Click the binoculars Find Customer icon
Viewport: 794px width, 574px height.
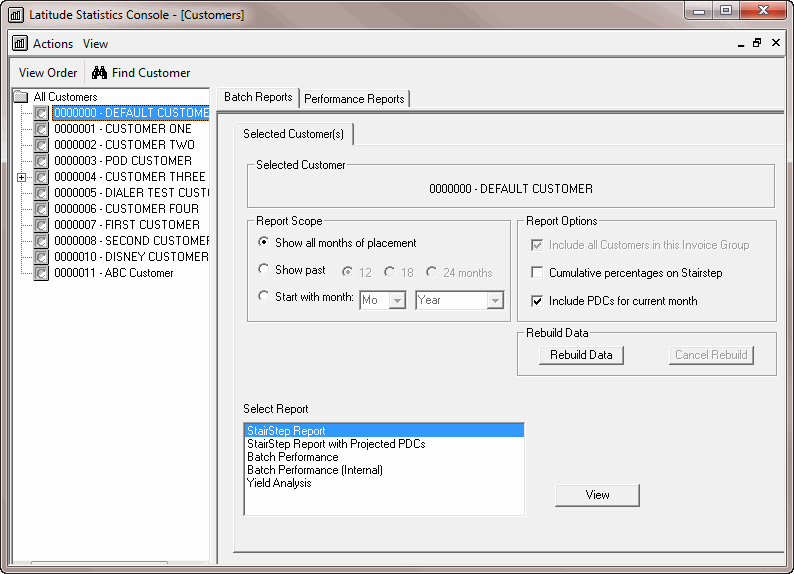pos(99,72)
